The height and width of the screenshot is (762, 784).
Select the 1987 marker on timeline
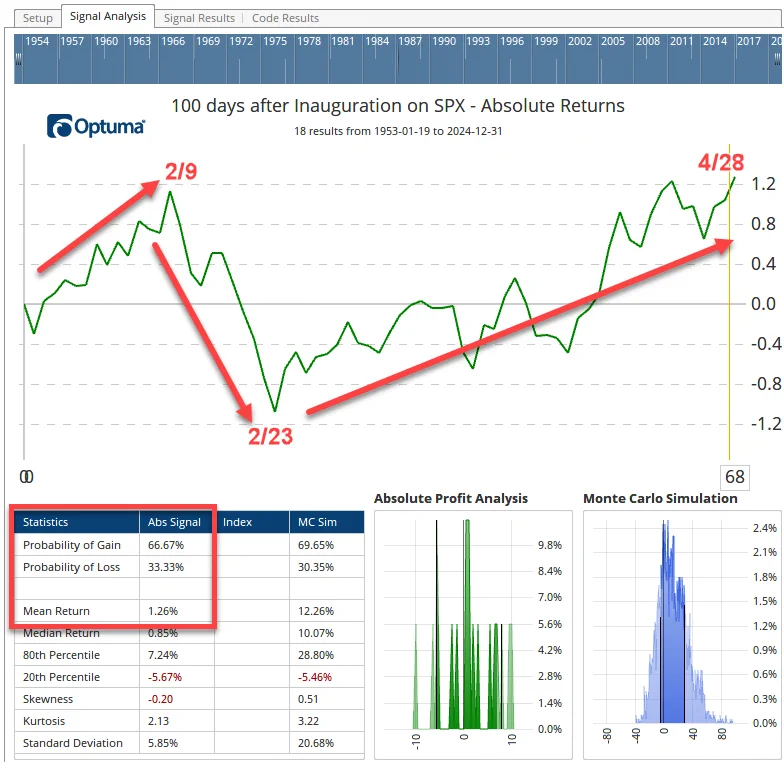click(x=410, y=41)
